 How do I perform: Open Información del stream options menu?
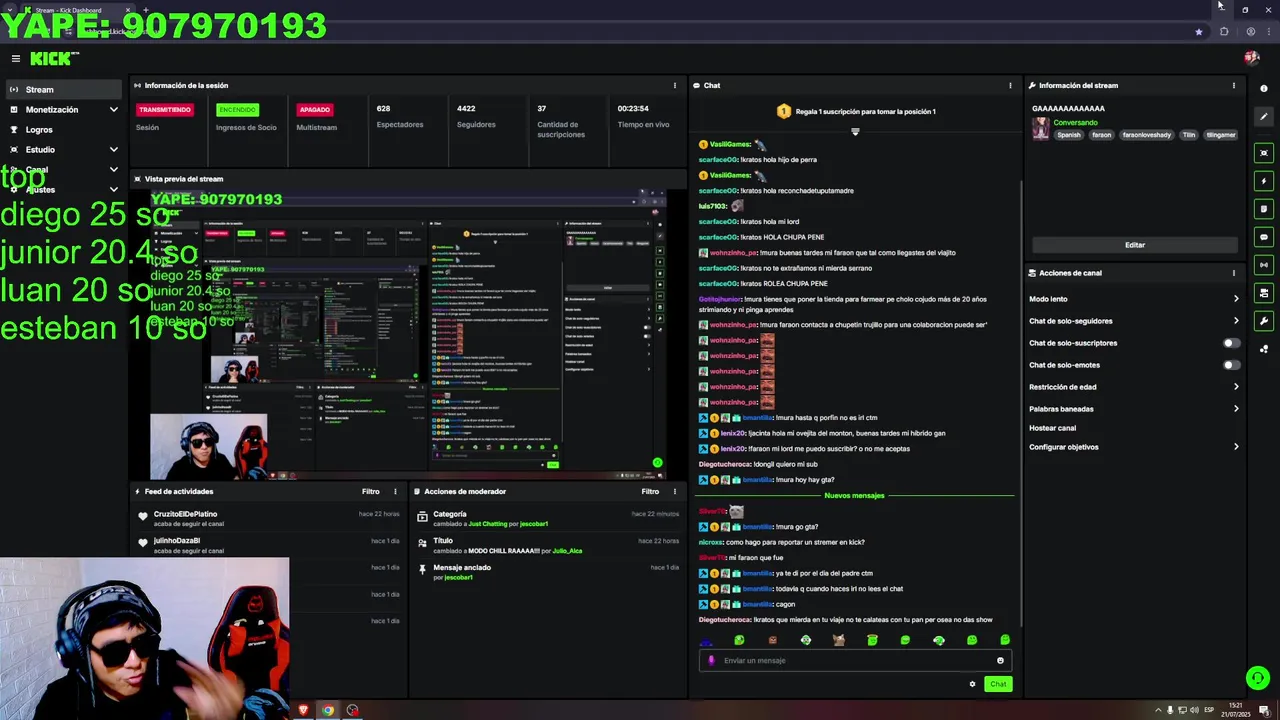pyautogui.click(x=1233, y=85)
